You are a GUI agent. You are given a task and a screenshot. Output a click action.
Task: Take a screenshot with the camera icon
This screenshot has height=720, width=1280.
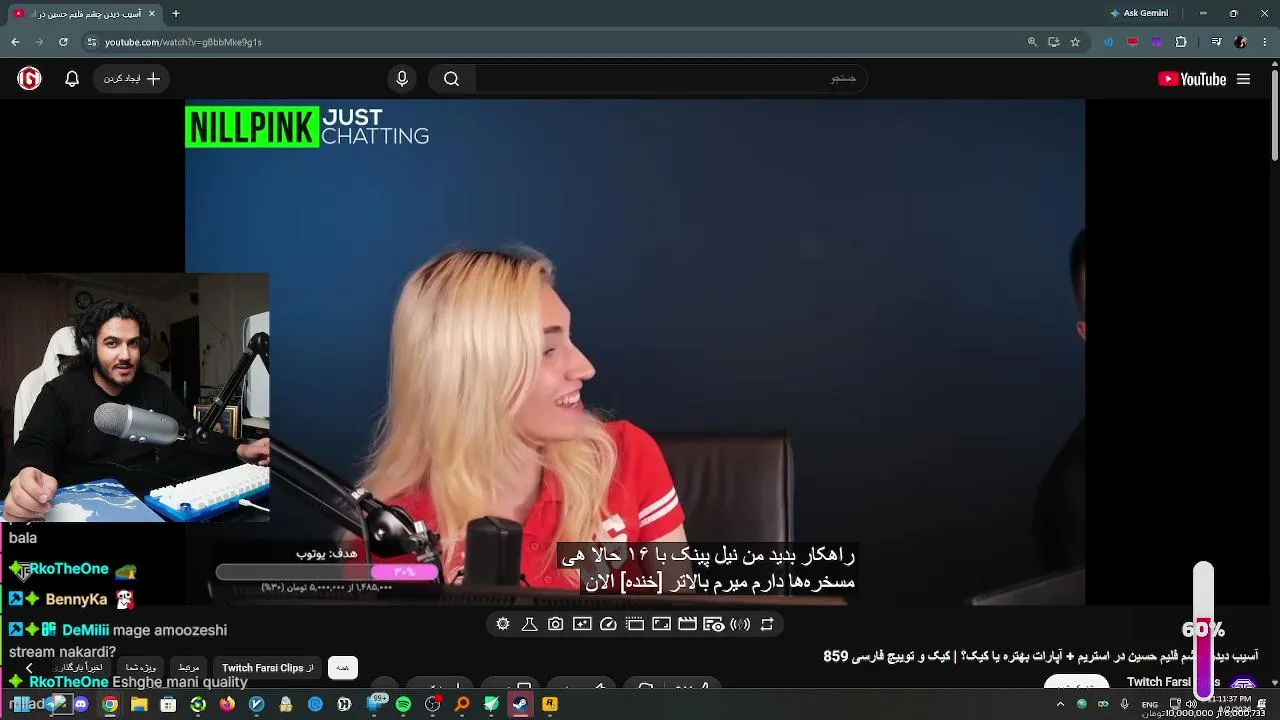tap(555, 624)
